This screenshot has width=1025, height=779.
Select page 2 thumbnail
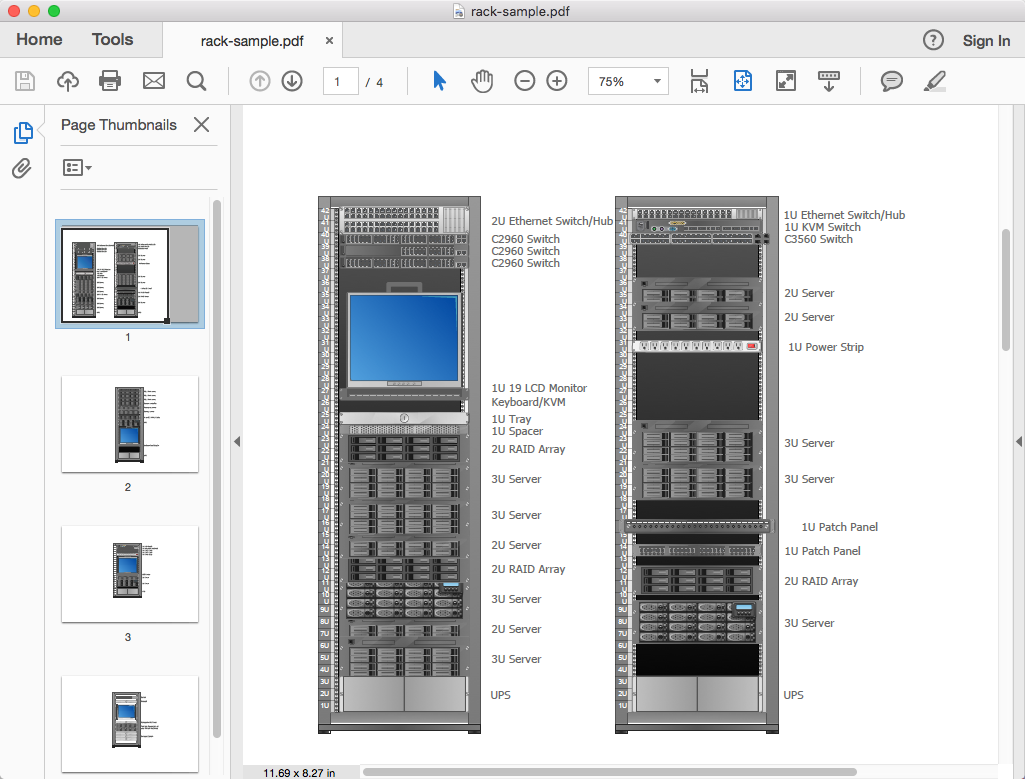tap(129, 424)
